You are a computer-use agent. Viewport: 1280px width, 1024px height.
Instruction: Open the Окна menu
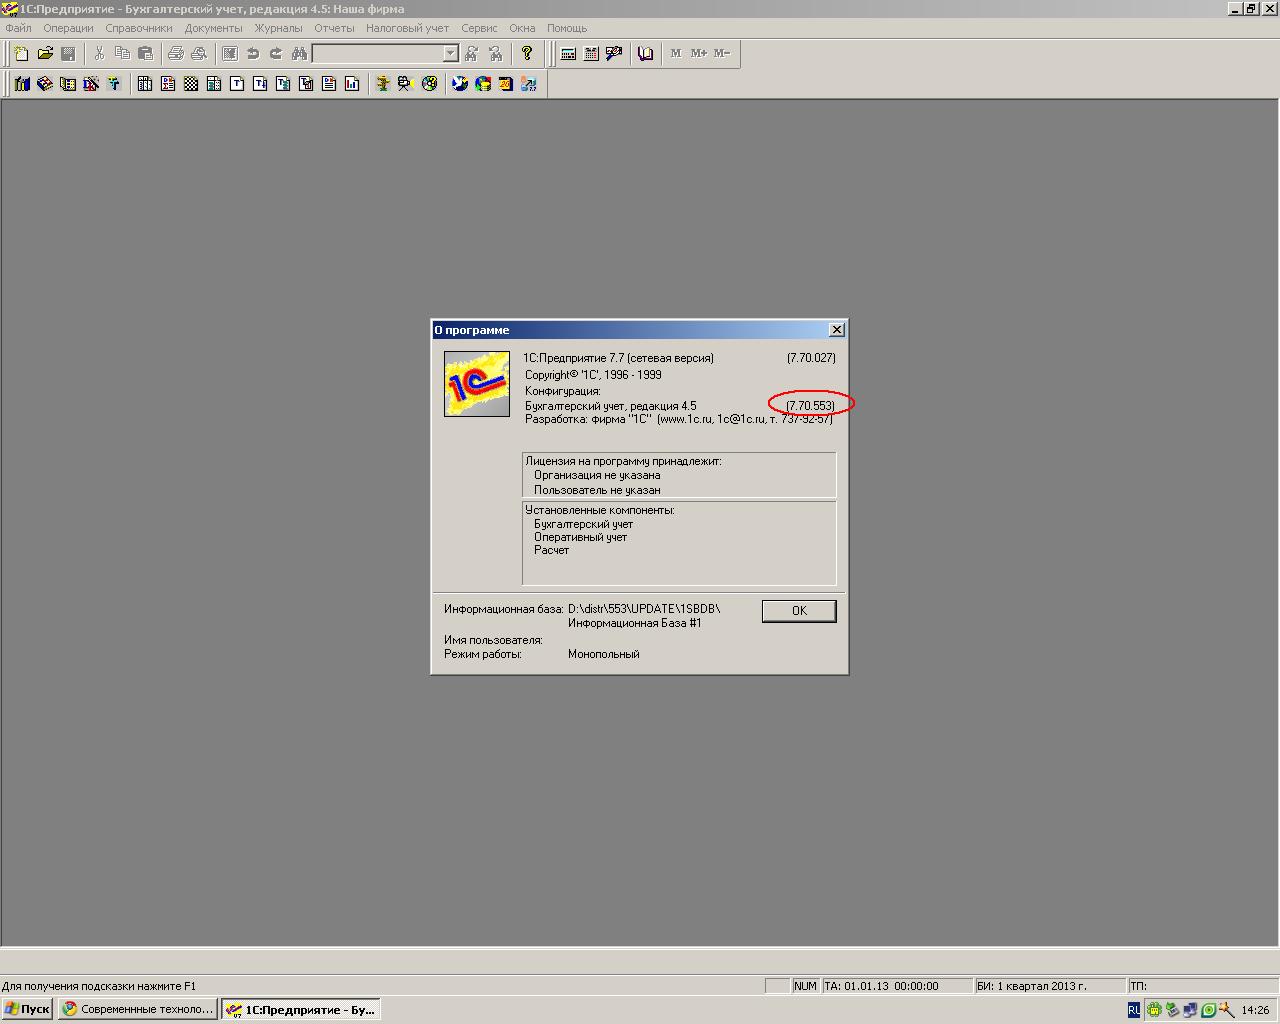click(522, 28)
